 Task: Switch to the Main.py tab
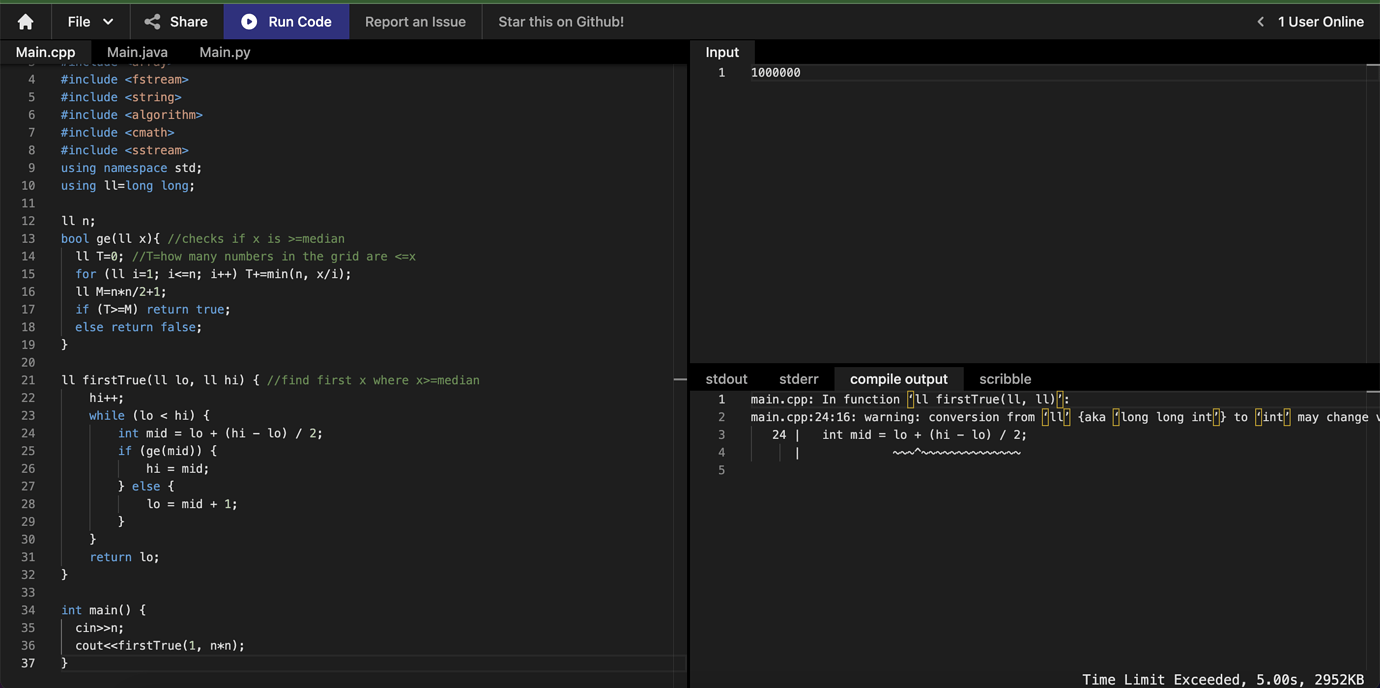(x=225, y=52)
